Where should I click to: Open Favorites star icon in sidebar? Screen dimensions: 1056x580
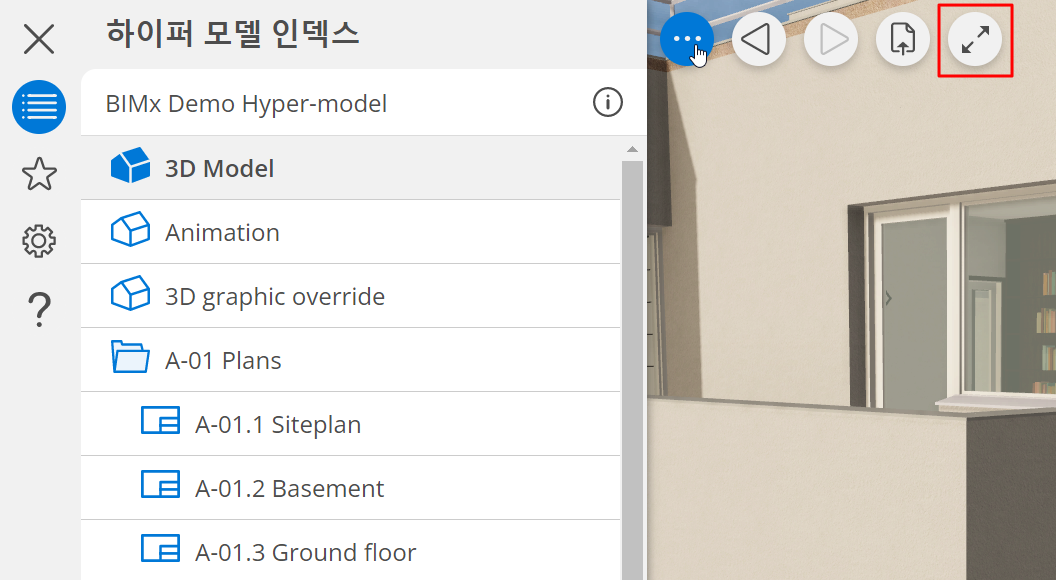[x=39, y=174]
